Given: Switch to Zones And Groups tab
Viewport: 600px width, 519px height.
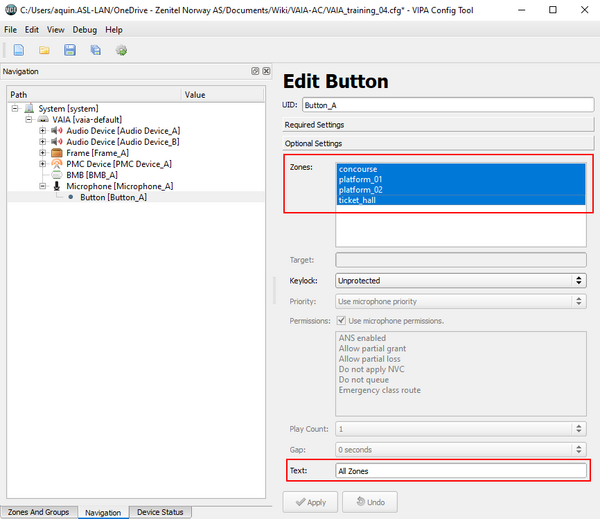Looking at the screenshot, I should pos(38,512).
